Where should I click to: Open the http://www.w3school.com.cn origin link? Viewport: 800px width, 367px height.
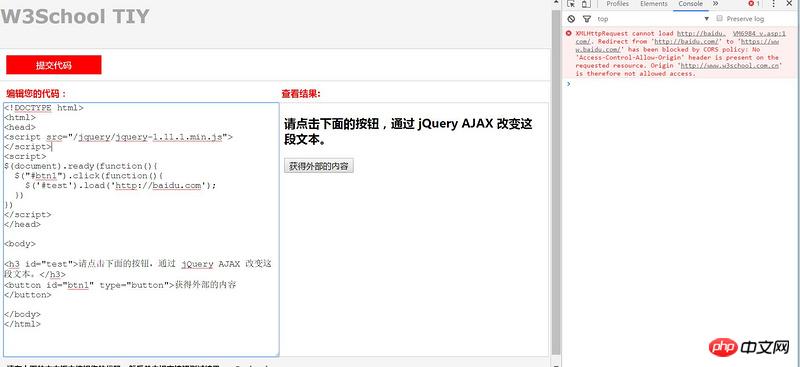click(x=730, y=66)
